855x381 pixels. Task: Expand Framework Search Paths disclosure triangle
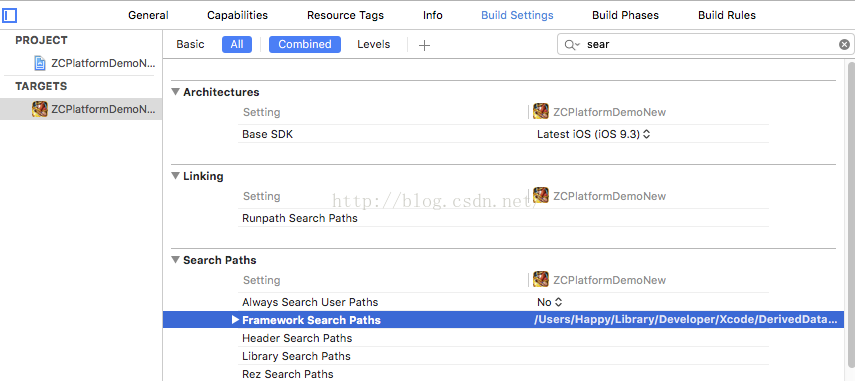[x=236, y=319]
